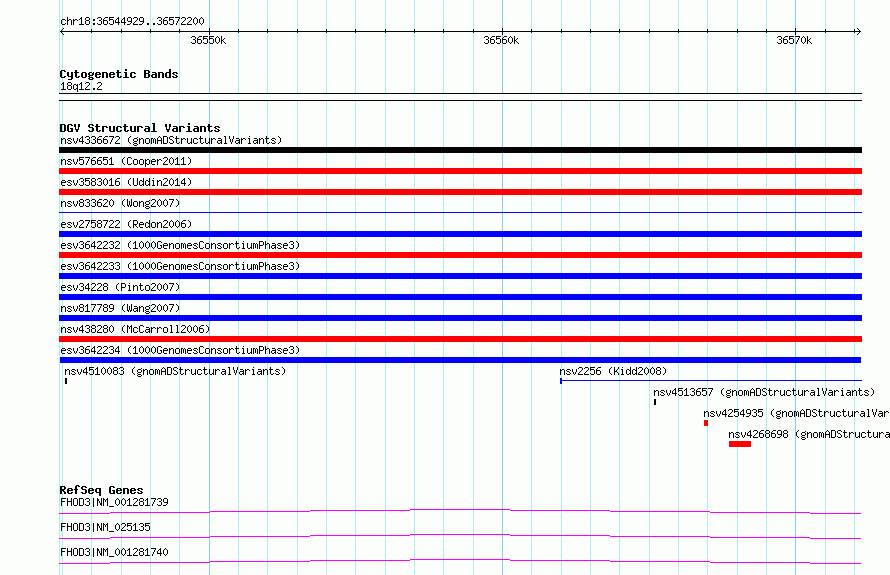Open the nsv817789 (Wang2007) label
Image resolution: width=890 pixels, height=575 pixels.
[x=120, y=308]
